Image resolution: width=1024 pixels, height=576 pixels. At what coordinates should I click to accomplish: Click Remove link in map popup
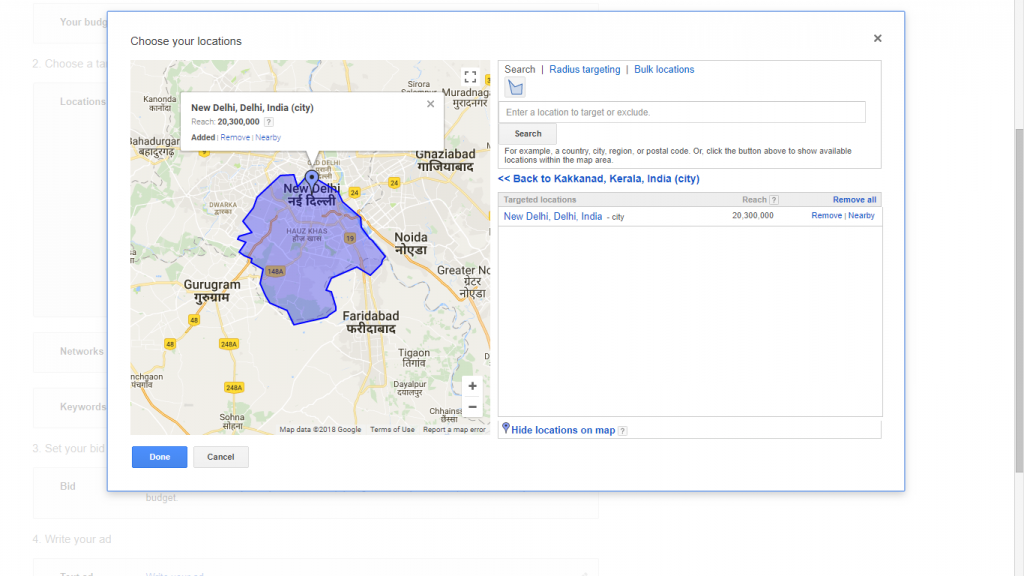[235, 137]
